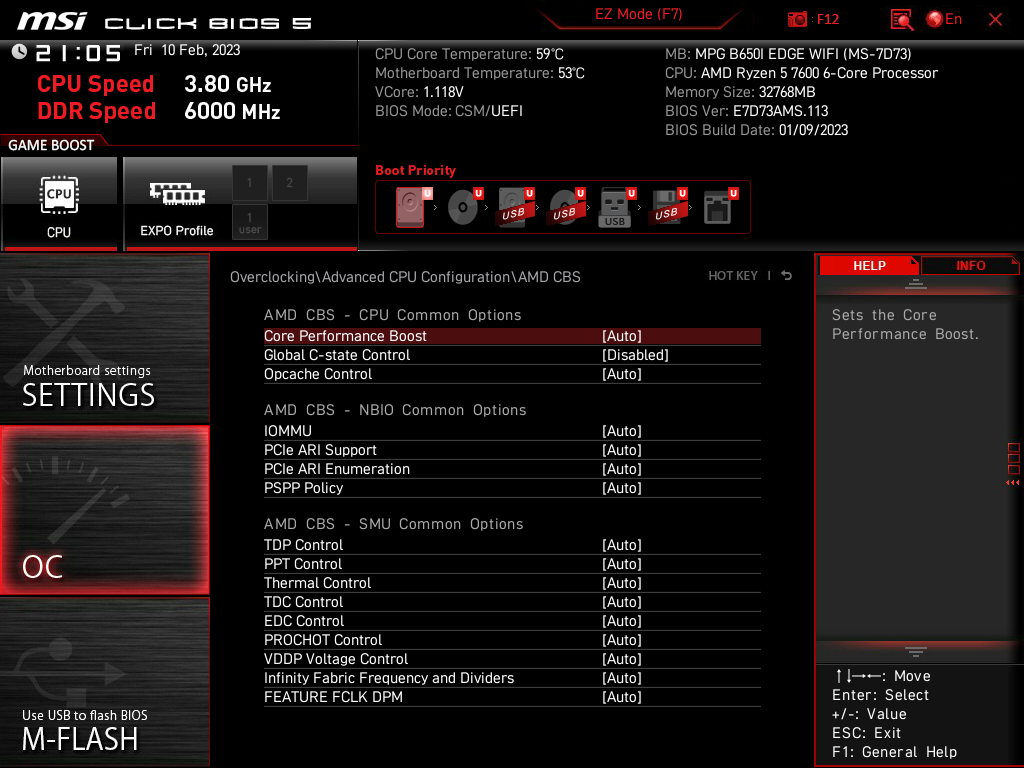Click the Core Performance Boost label
Image resolution: width=1024 pixels, height=768 pixels.
345,336
